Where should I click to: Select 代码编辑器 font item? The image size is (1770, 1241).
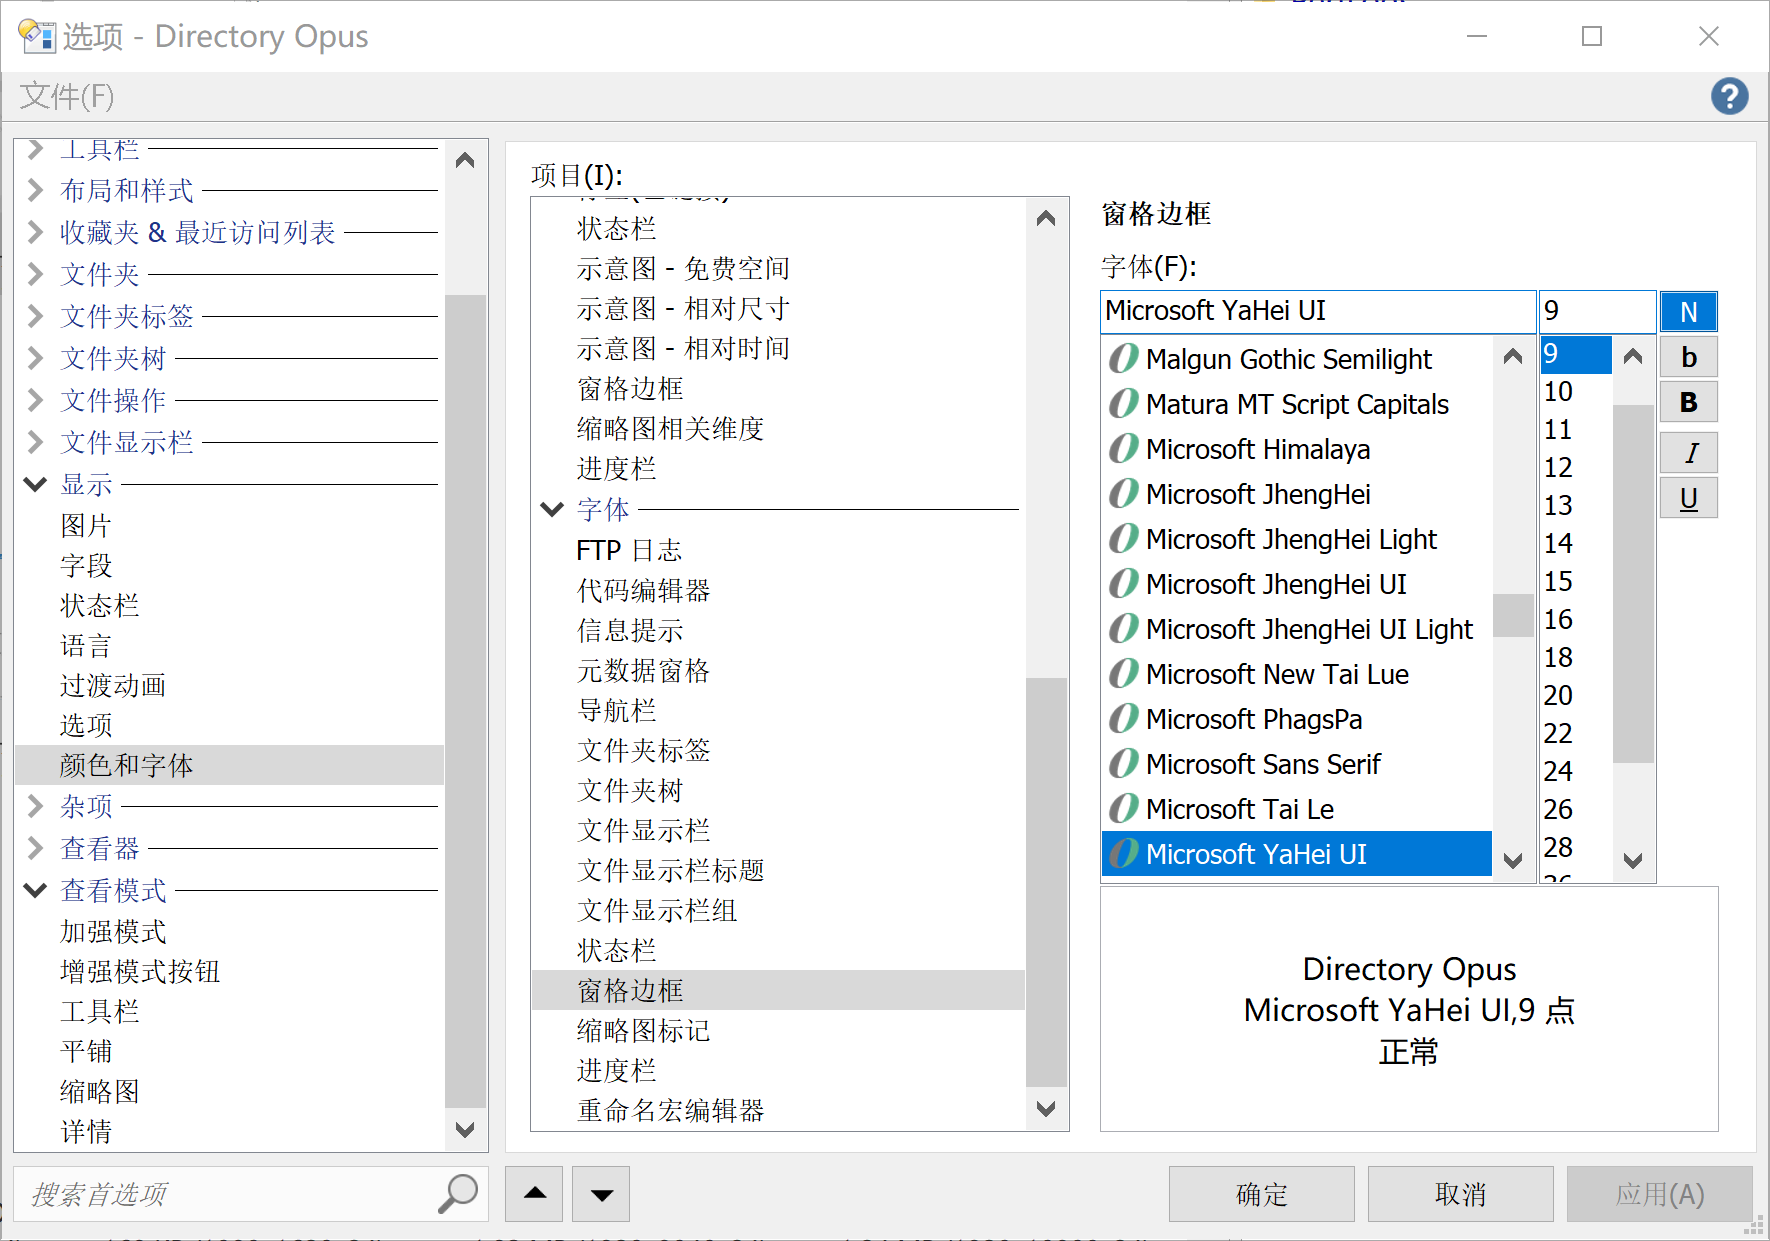643,590
